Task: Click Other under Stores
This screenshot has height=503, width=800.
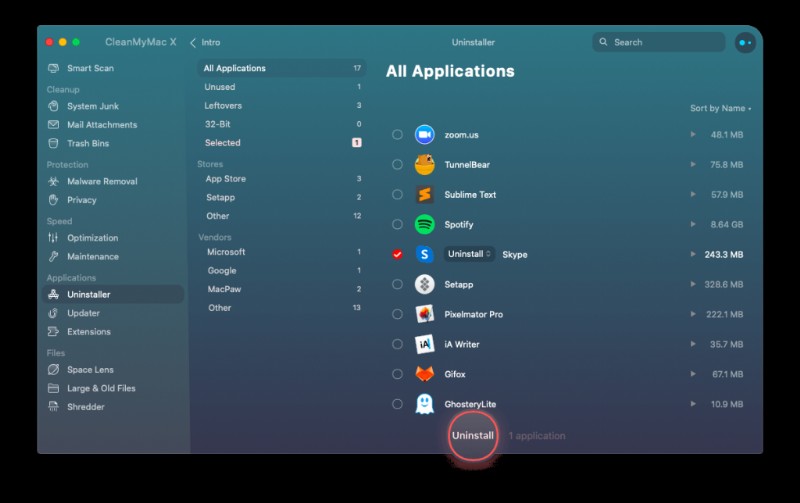Action: pos(282,216)
